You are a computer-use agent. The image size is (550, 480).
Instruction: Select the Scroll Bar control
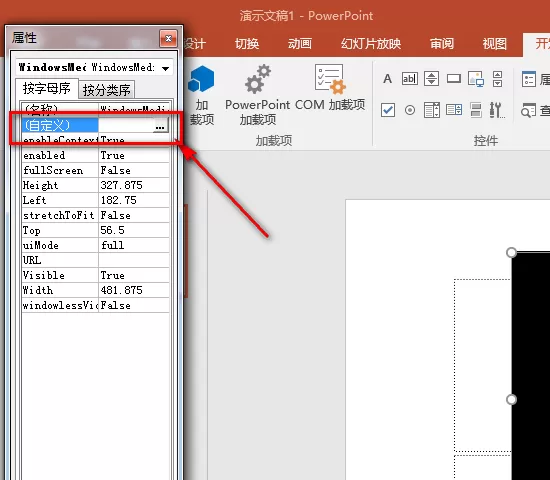(497, 79)
